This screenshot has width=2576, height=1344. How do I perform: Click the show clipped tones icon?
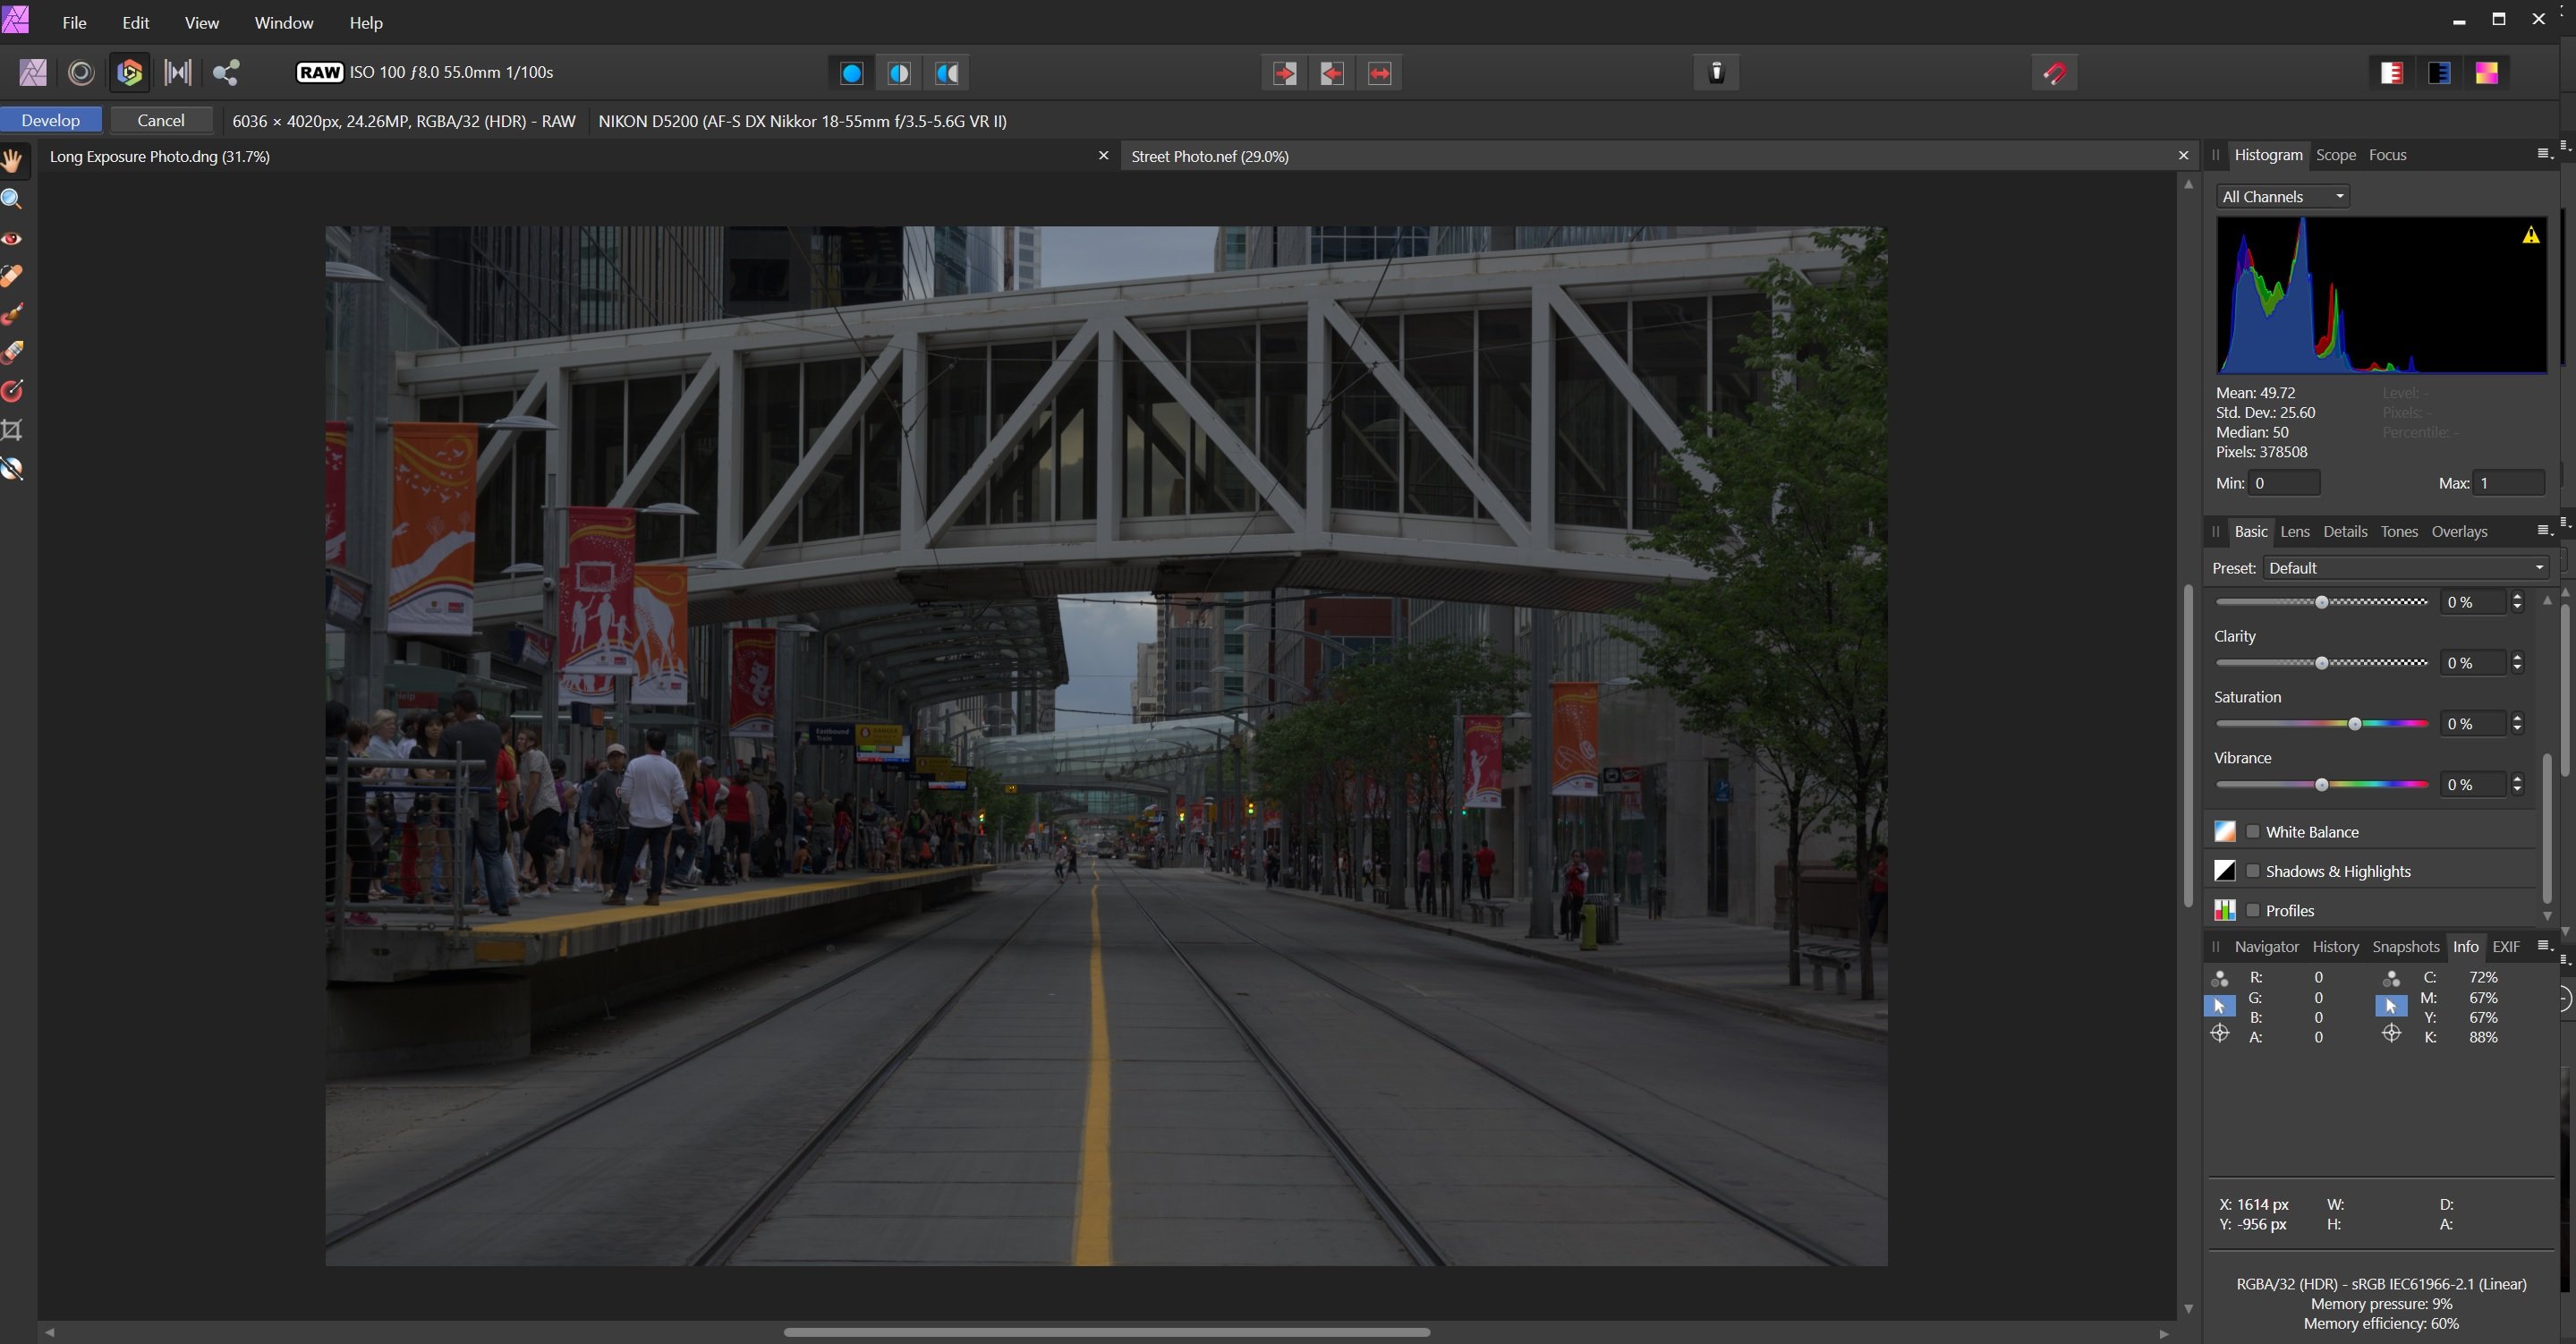coord(2487,73)
